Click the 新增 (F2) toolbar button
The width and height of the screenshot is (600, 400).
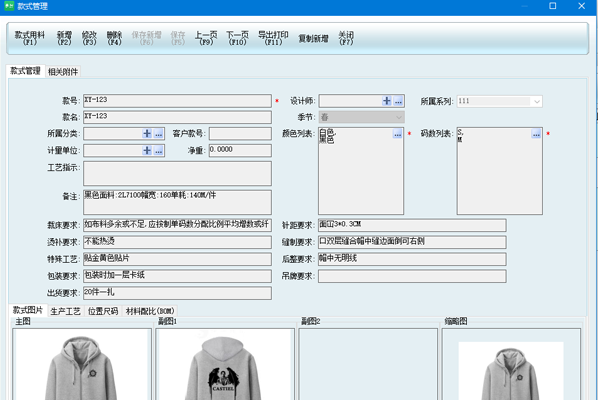coord(64,38)
